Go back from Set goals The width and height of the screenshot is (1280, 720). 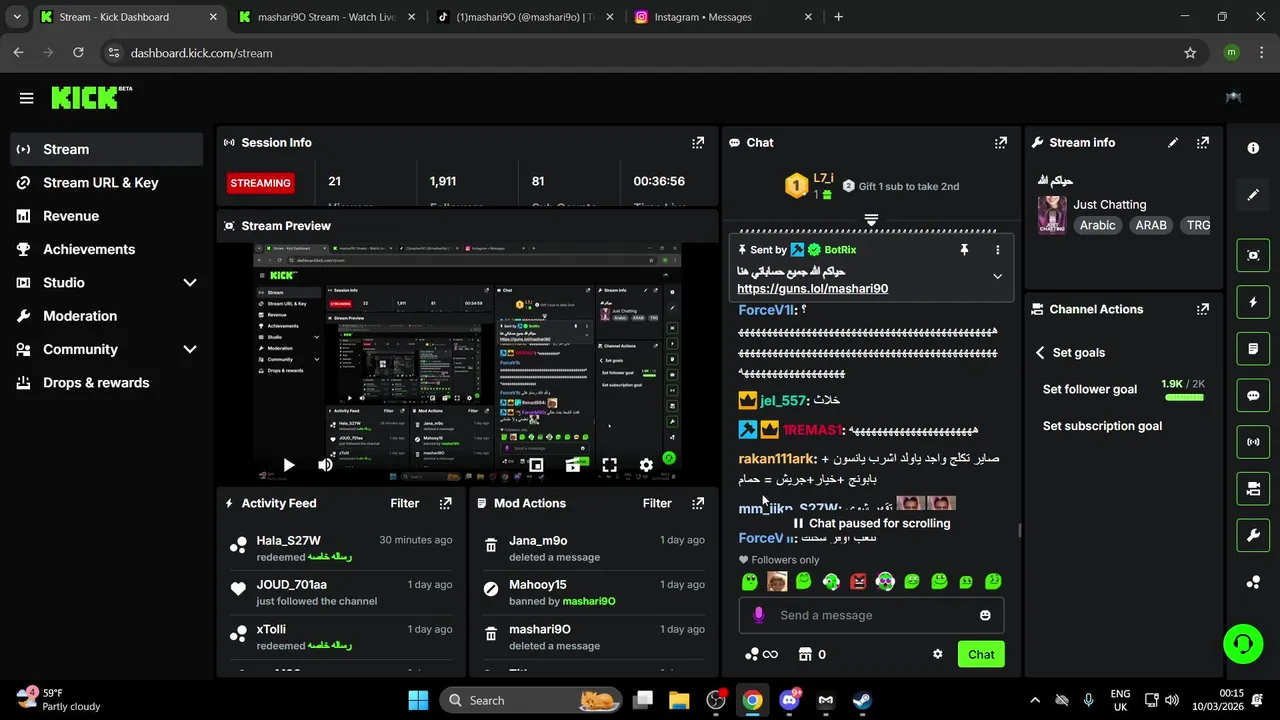tap(1040, 353)
